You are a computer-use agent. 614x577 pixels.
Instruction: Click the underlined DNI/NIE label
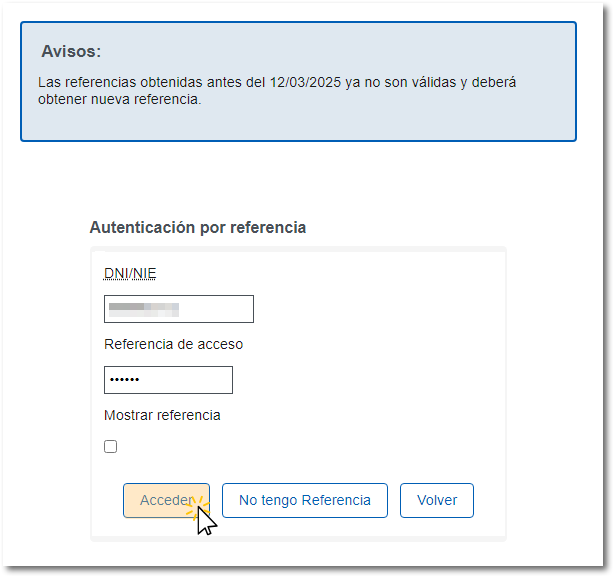click(130, 274)
